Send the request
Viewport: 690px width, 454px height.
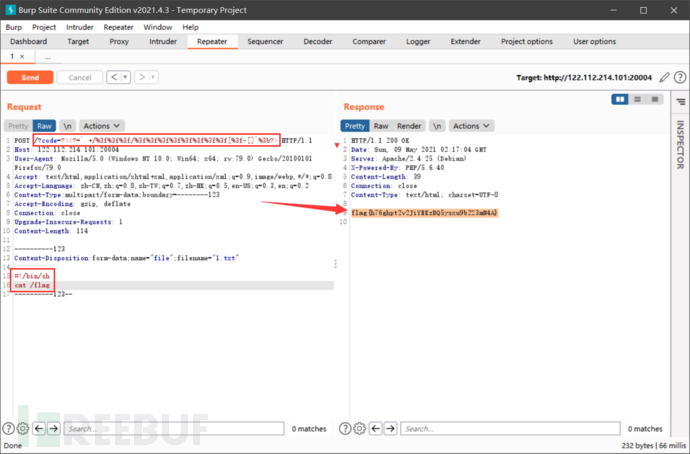tap(30, 77)
